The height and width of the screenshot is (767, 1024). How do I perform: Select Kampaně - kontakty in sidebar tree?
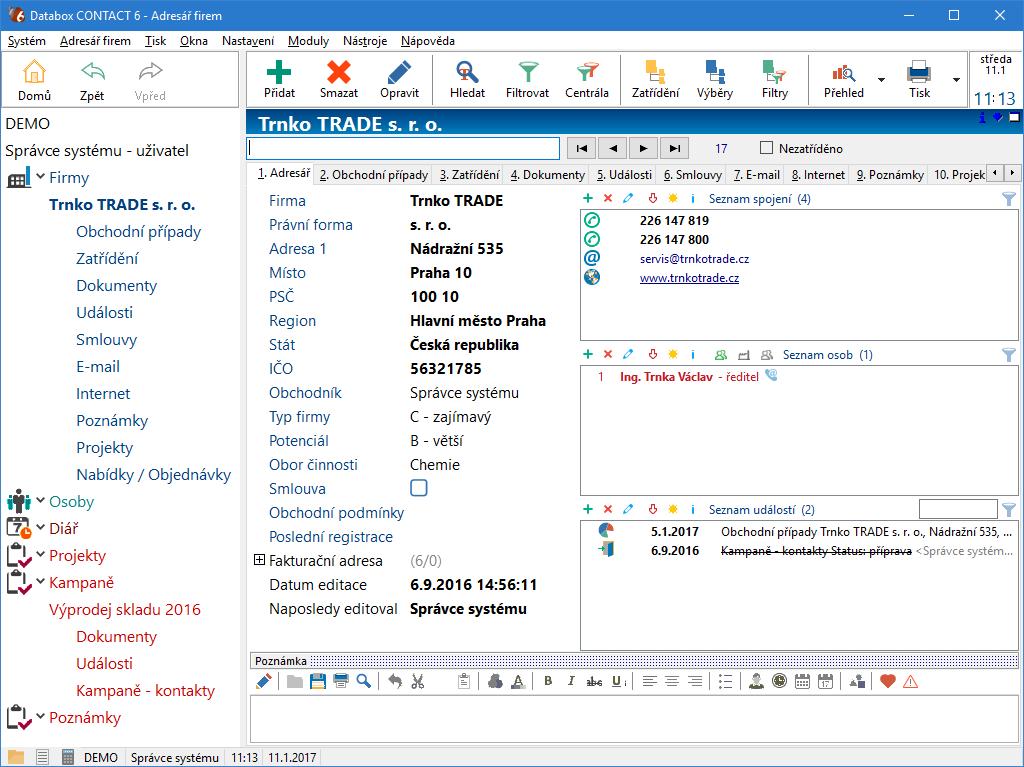(x=145, y=690)
